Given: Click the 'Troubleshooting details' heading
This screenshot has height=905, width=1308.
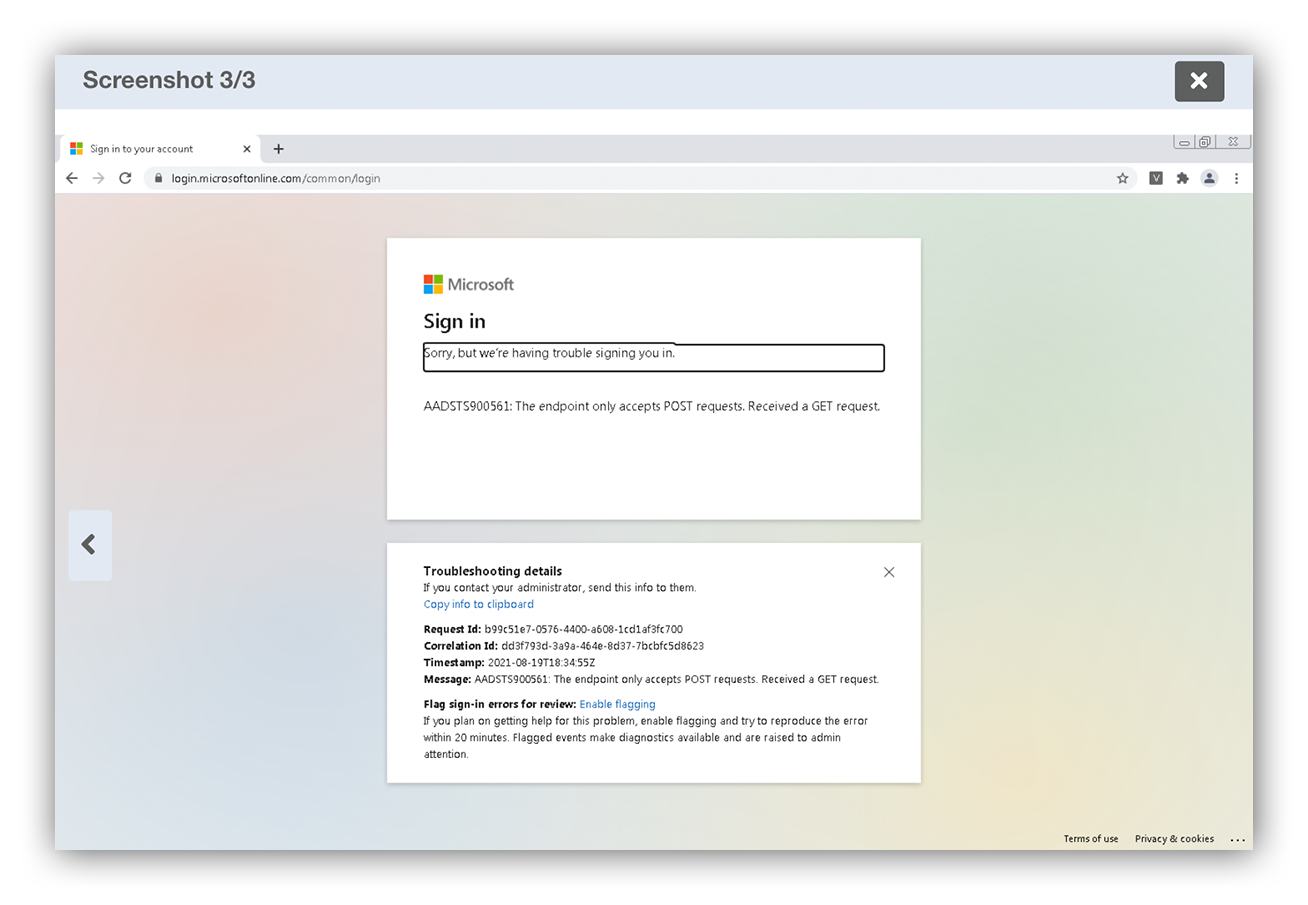Looking at the screenshot, I should 492,571.
